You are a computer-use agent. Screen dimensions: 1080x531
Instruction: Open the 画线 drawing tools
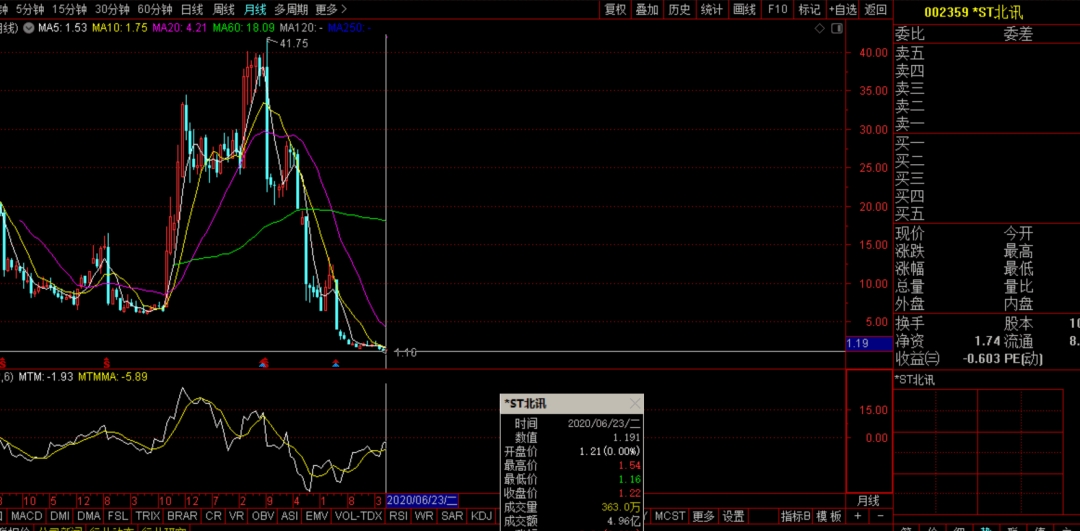tap(744, 9)
